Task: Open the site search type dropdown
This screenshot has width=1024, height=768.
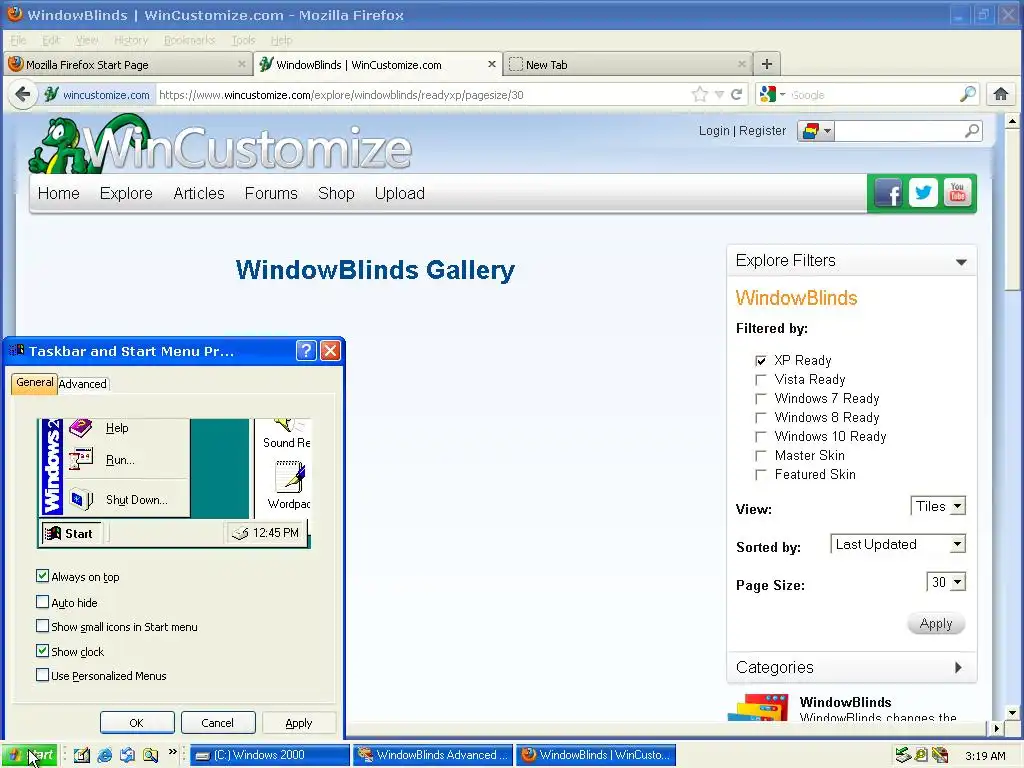Action: [816, 131]
